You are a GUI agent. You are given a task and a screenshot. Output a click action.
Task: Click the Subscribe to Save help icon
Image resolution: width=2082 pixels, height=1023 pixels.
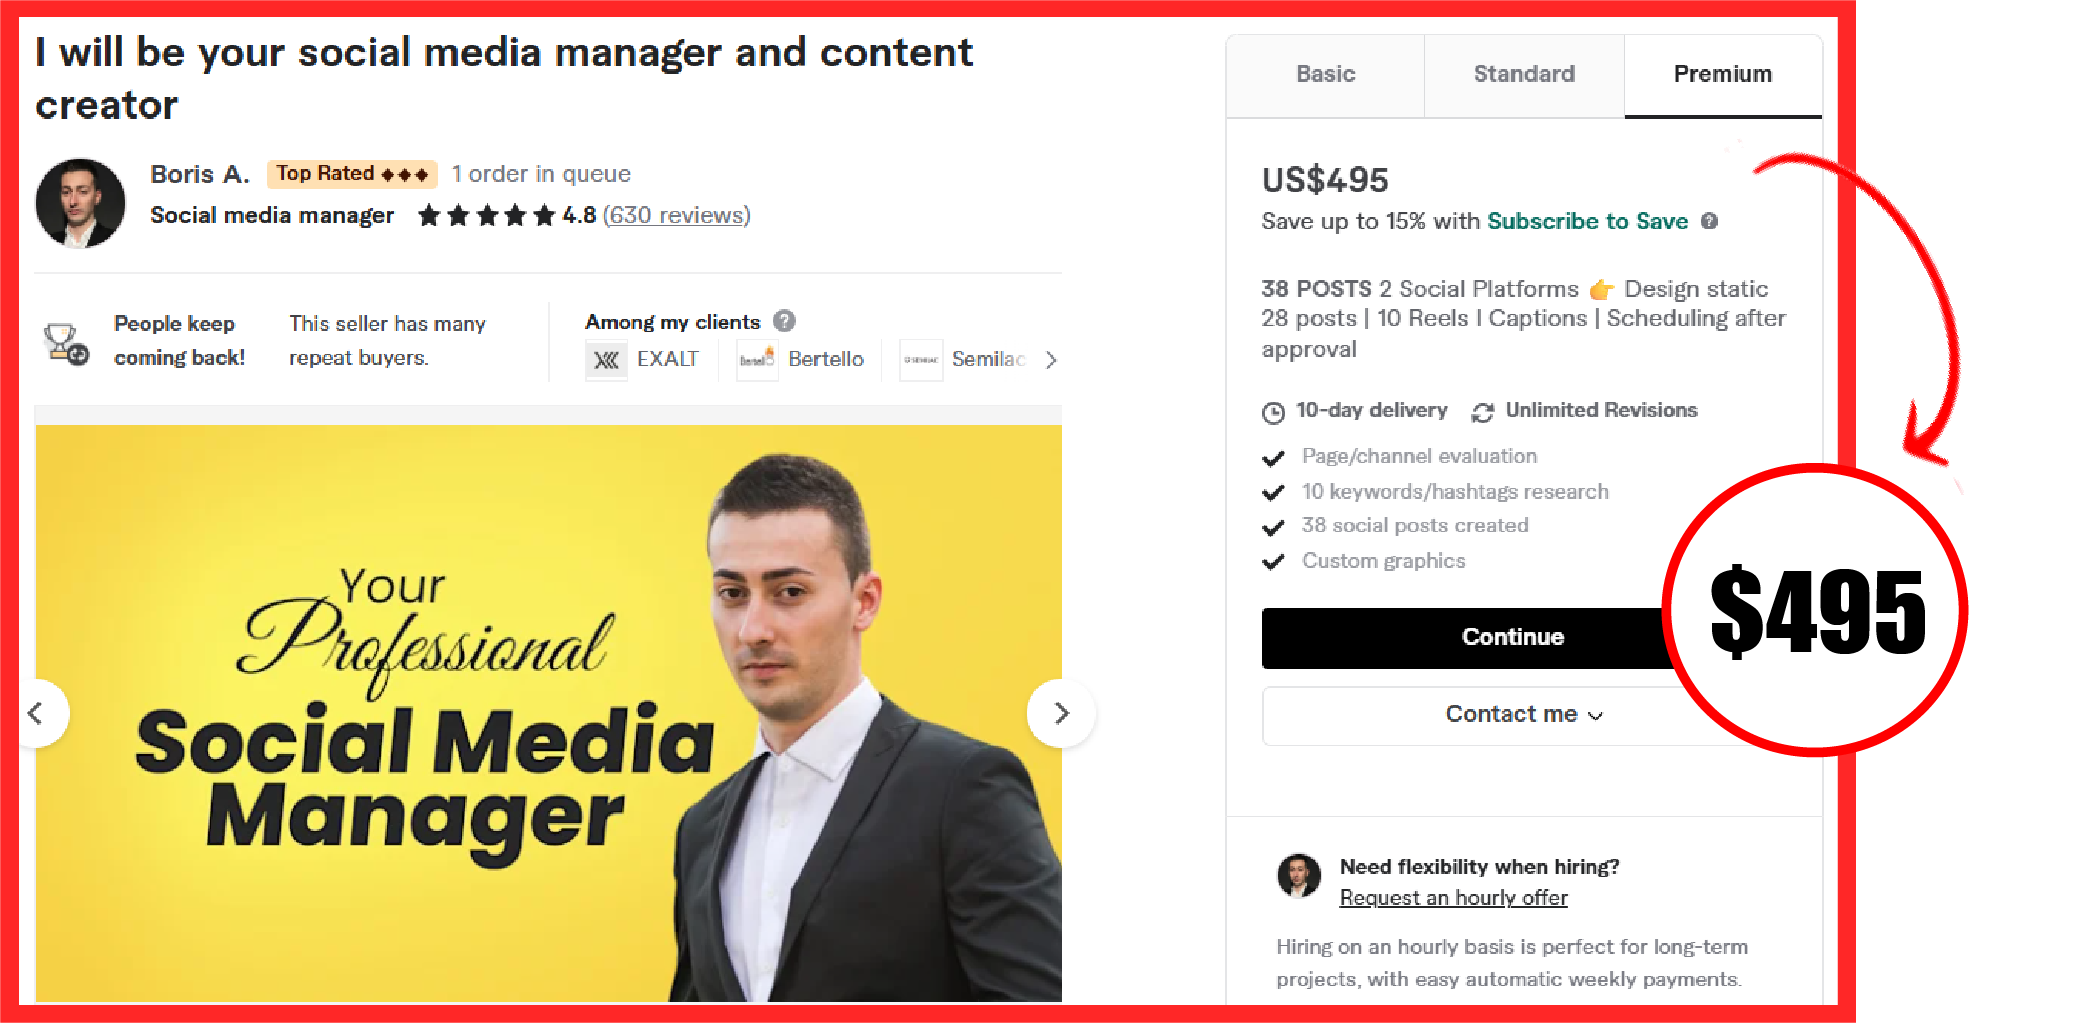coord(1709,221)
